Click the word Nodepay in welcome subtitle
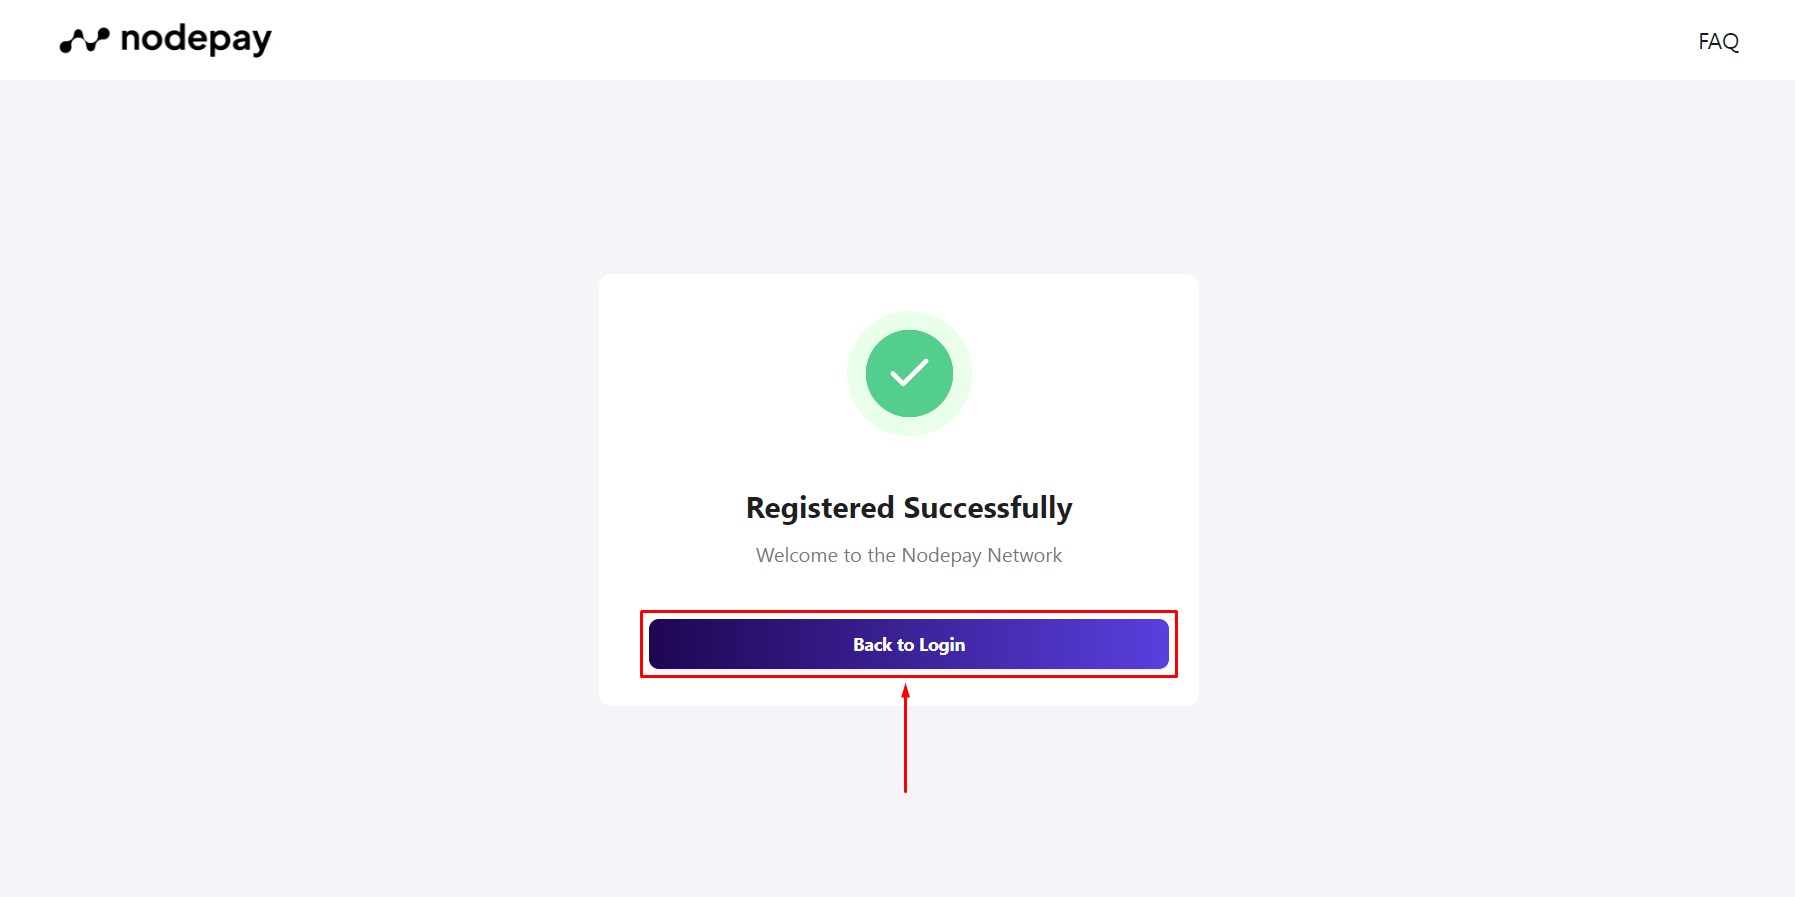Viewport: 1795px width, 897px height. [x=941, y=555]
